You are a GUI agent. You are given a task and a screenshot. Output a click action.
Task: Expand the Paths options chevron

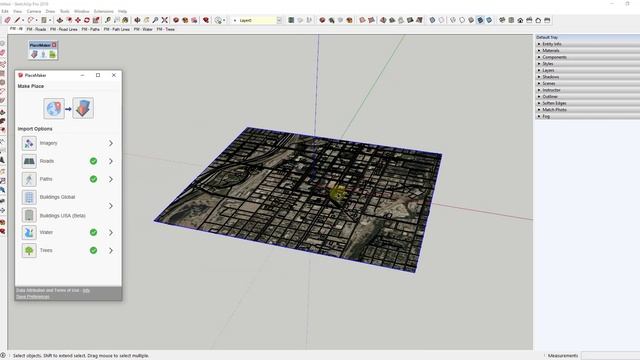pos(111,179)
